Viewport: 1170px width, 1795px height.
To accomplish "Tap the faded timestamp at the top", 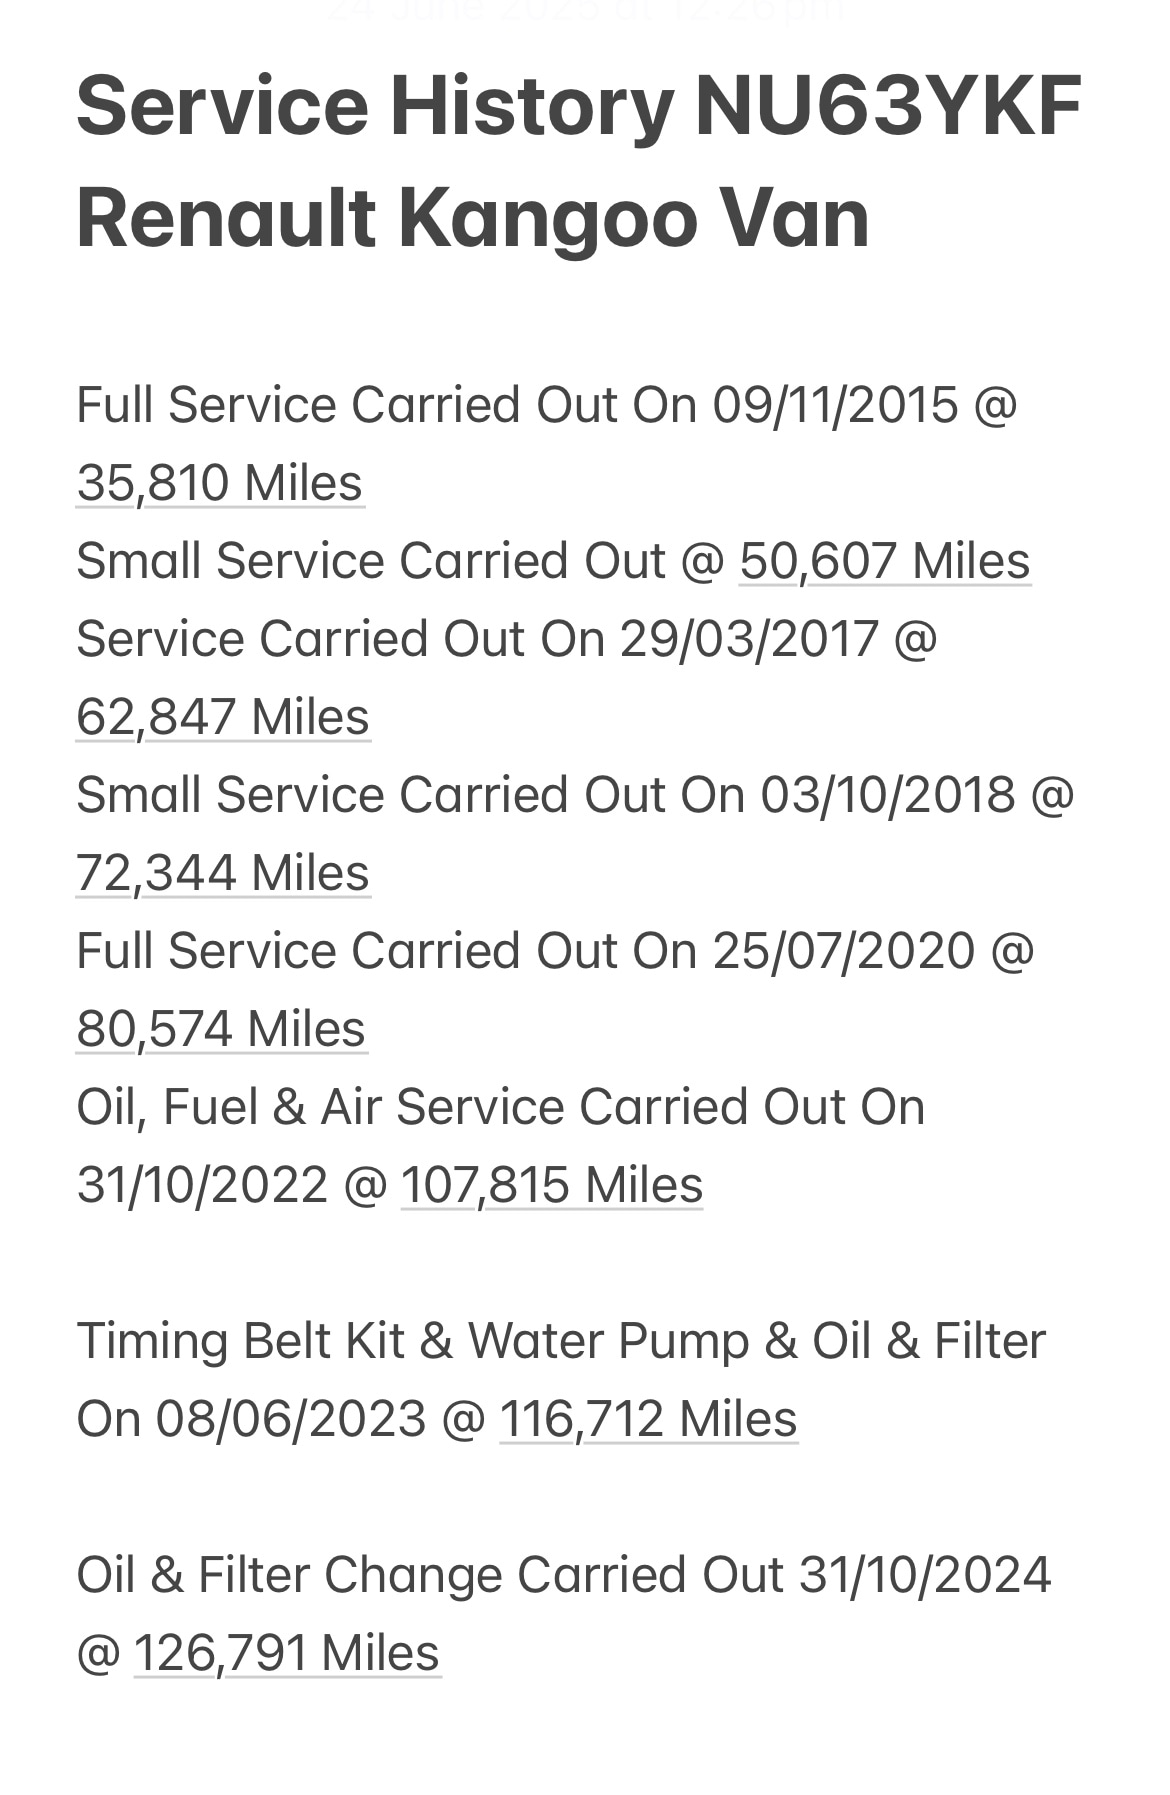I will pos(585,12).
